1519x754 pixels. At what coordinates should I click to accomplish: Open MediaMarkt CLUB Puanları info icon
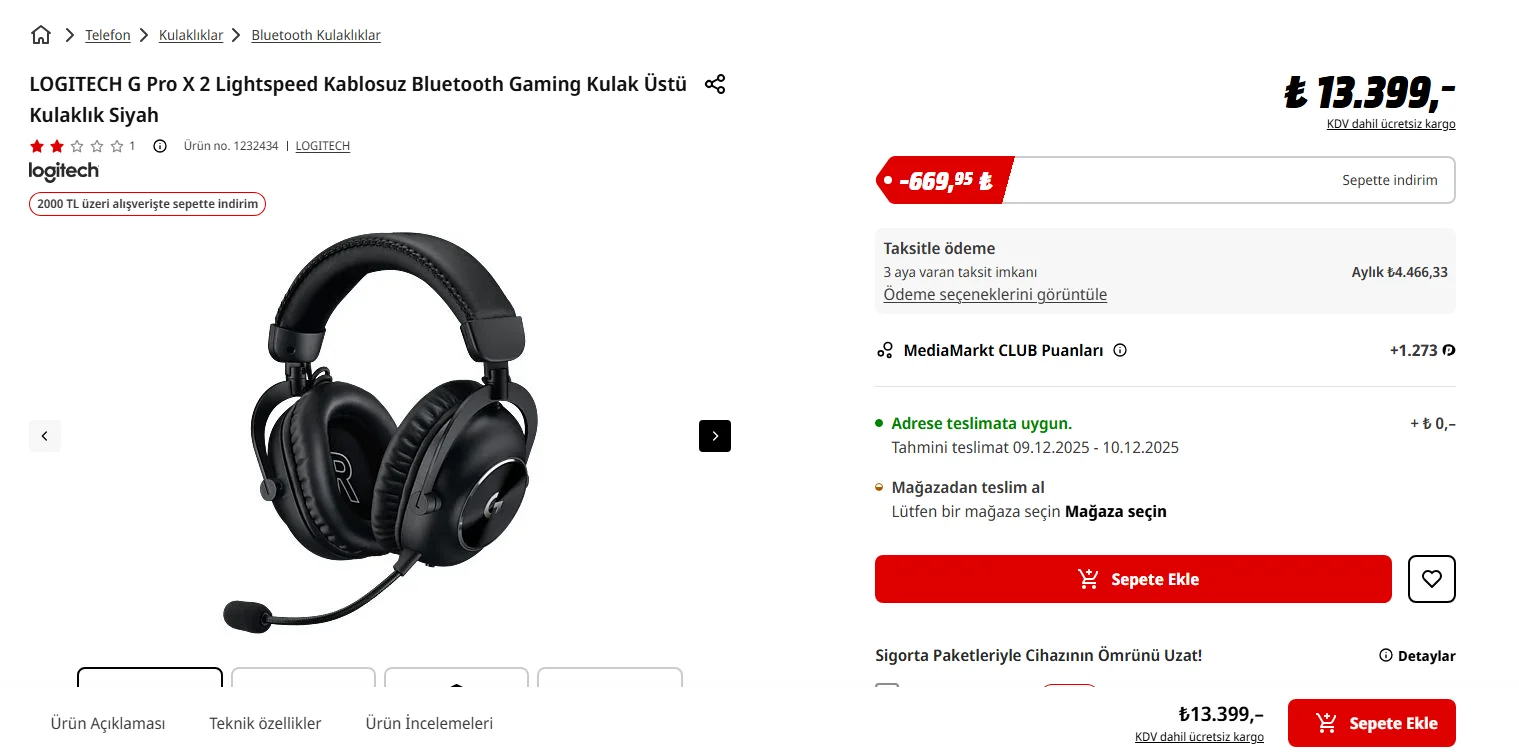(x=1120, y=351)
